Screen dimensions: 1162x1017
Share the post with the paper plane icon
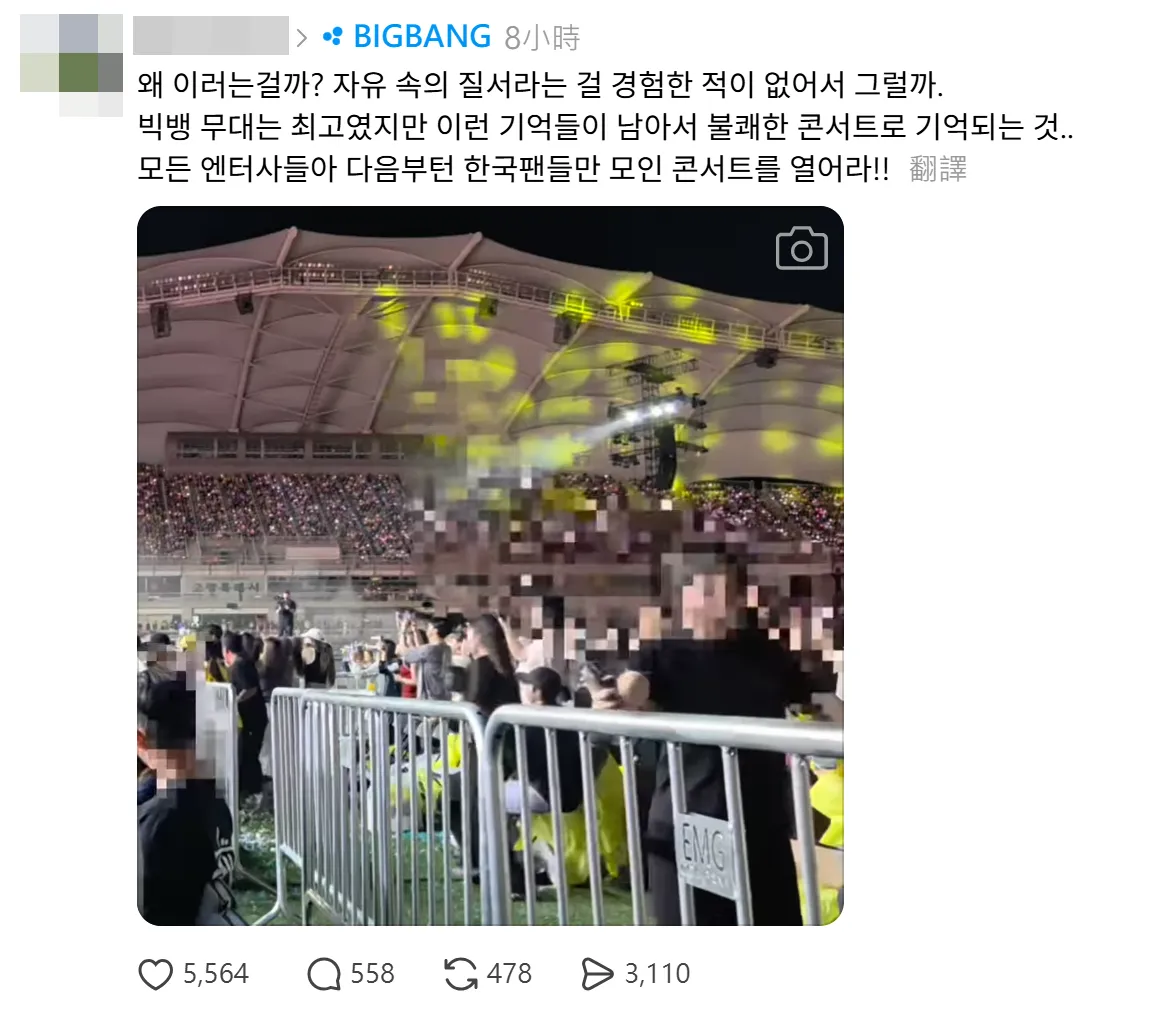click(597, 974)
